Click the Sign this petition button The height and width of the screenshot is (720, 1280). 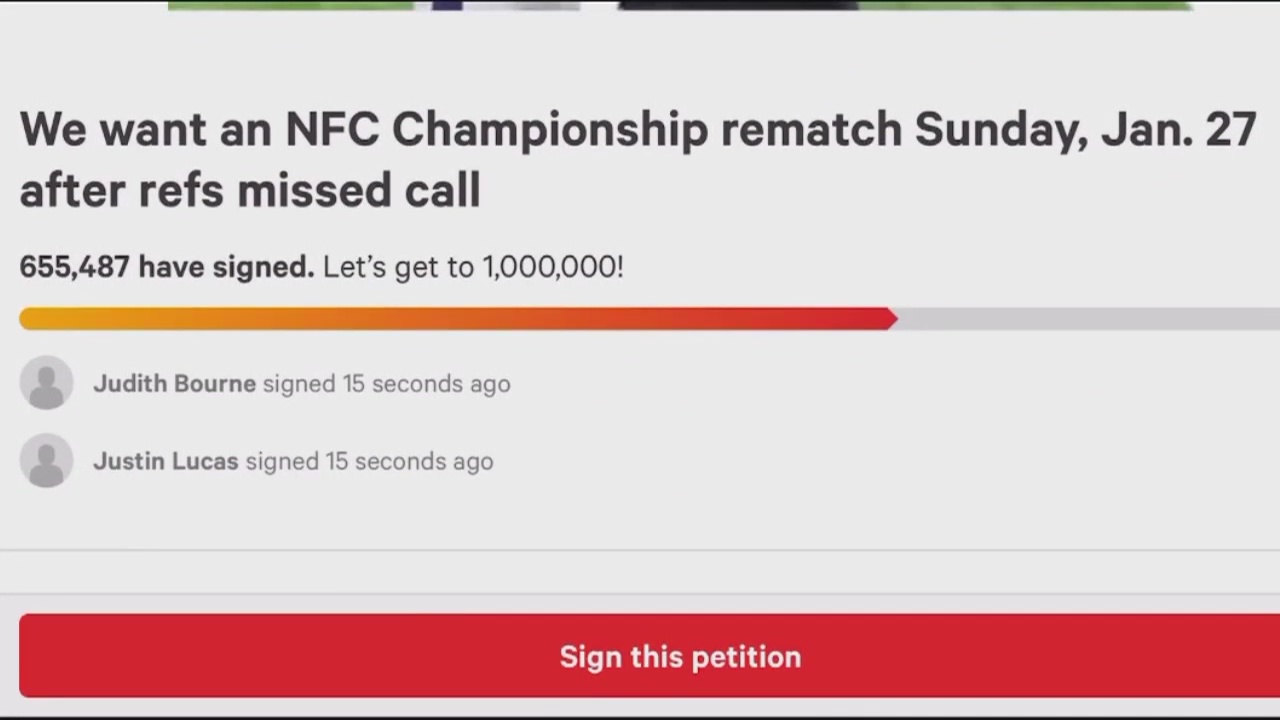pyautogui.click(x=640, y=656)
